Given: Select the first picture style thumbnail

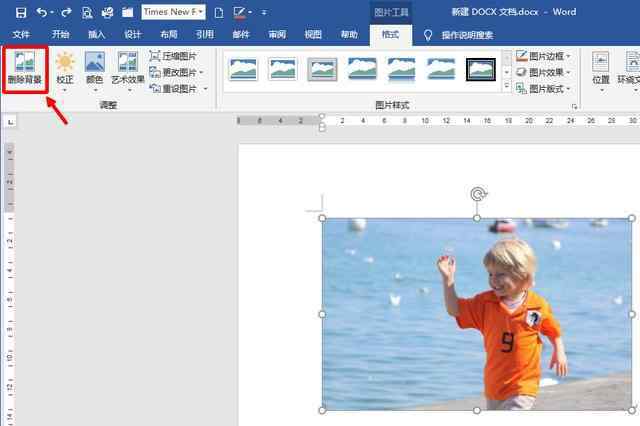Looking at the screenshot, I should [243, 68].
